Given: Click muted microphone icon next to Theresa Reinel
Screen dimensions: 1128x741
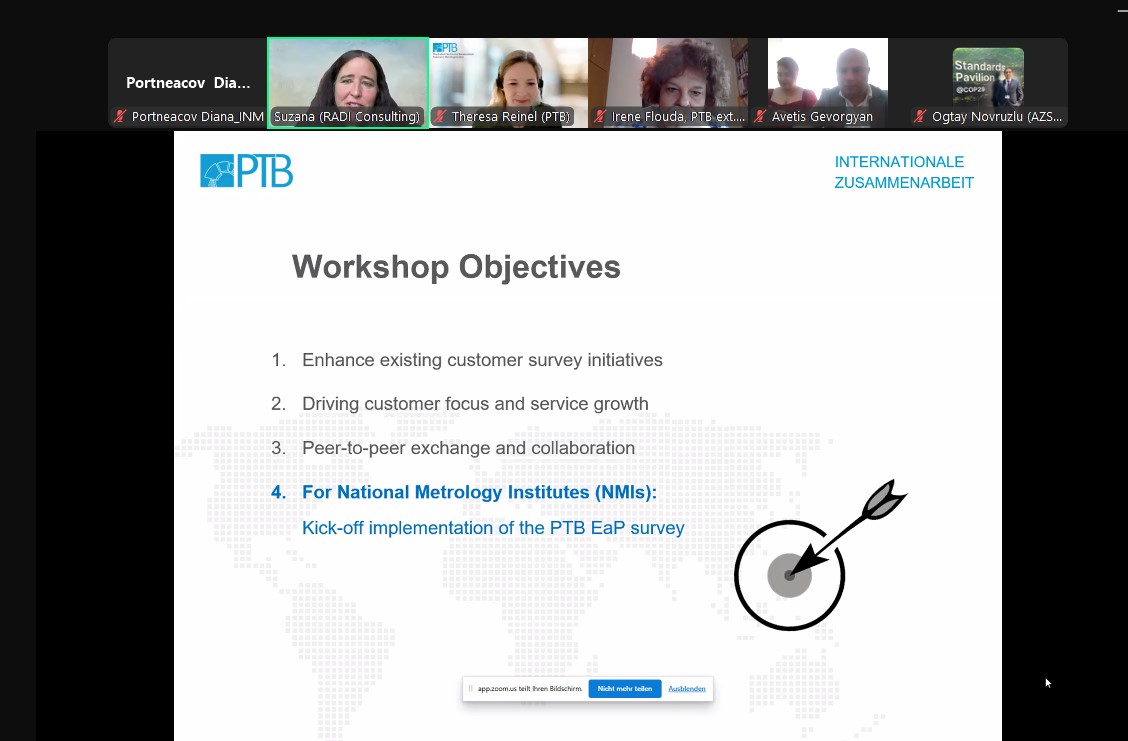Looking at the screenshot, I should click(x=441, y=117).
